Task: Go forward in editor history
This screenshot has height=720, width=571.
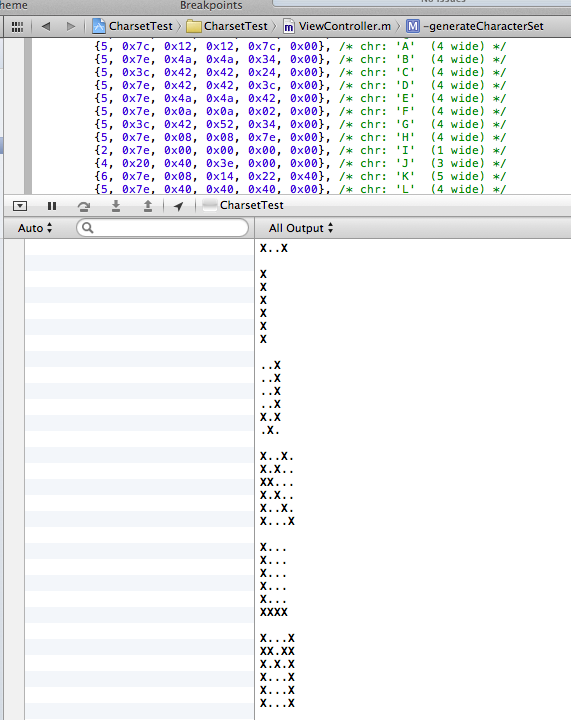Action: click(70, 26)
